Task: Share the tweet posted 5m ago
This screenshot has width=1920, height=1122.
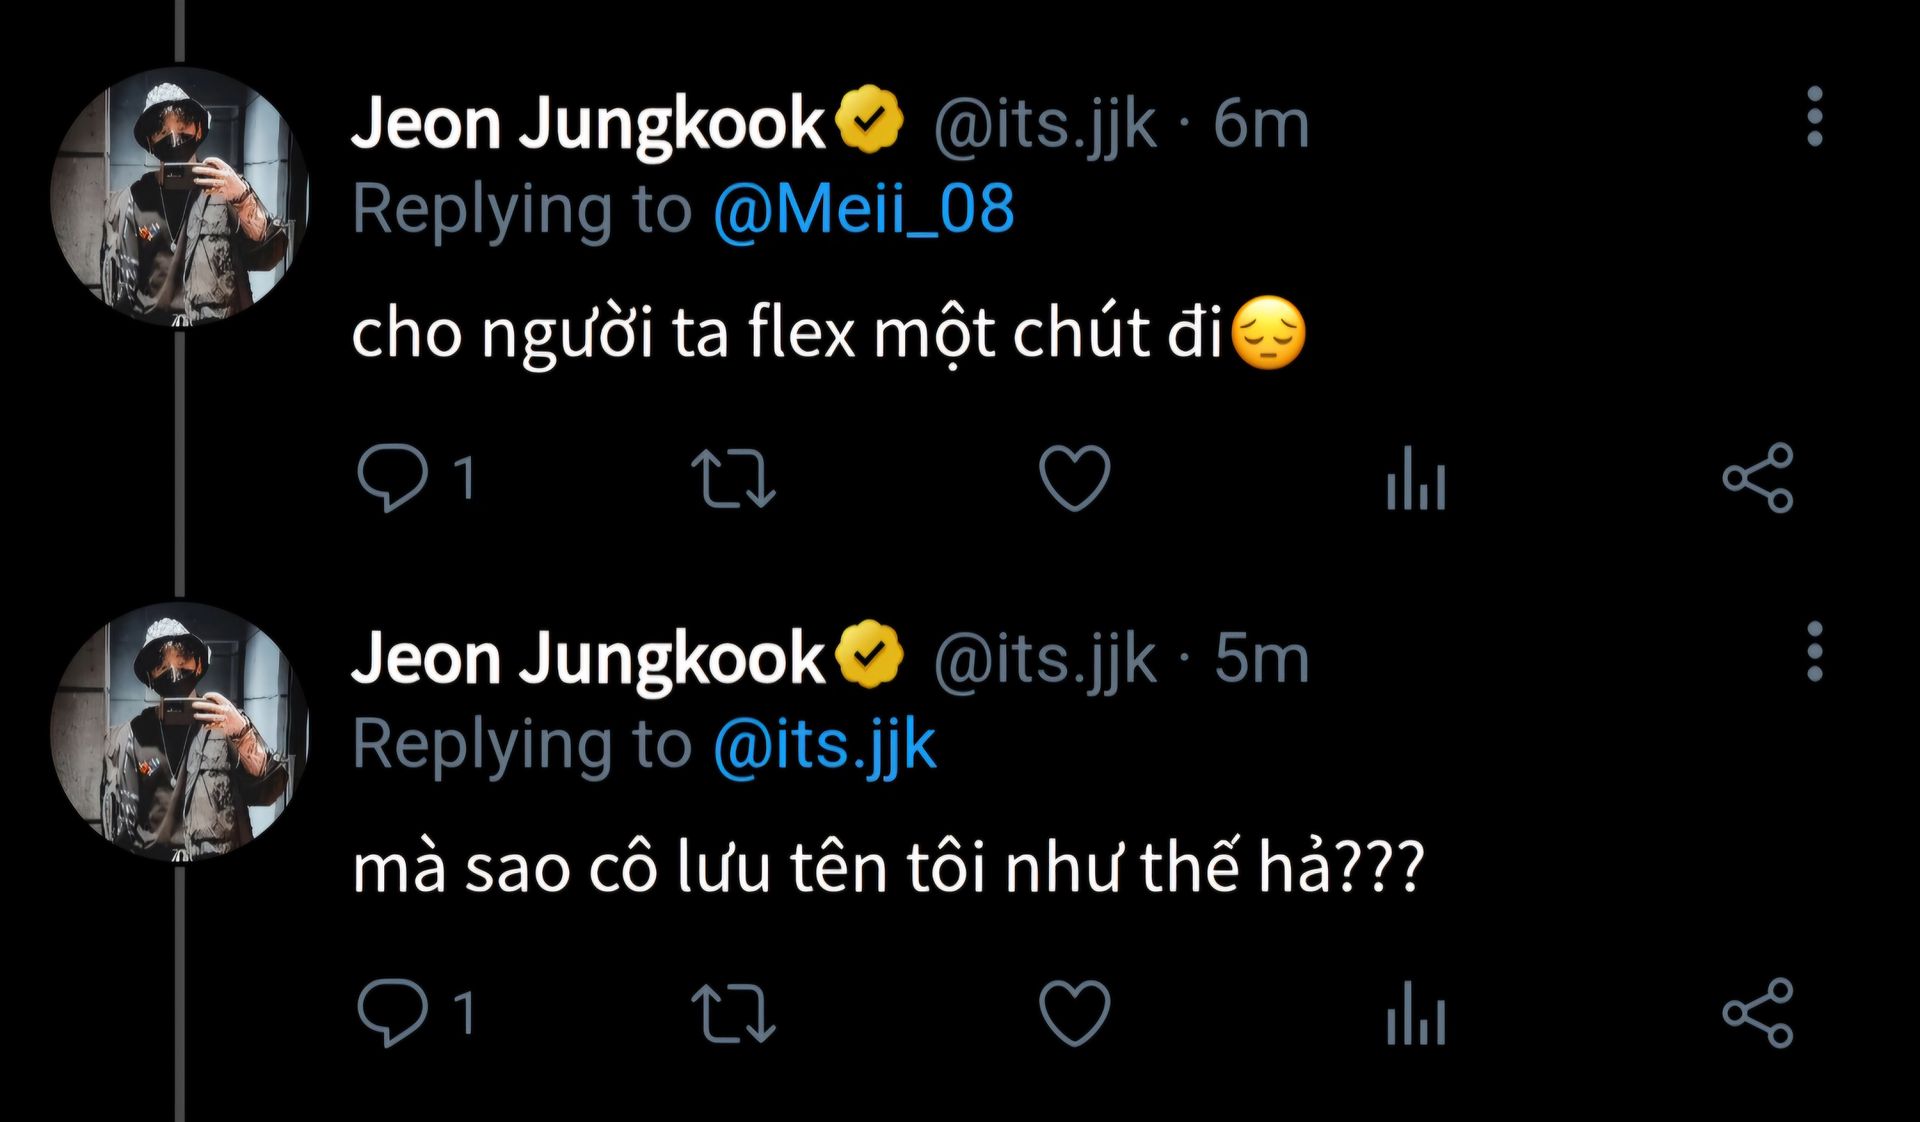Action: pos(1757,1013)
